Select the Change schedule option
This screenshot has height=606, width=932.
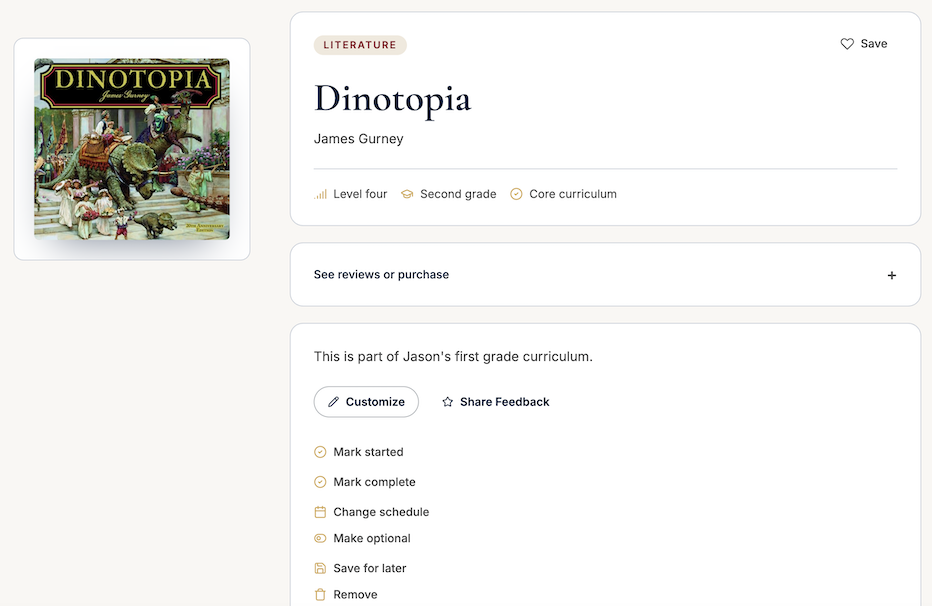coord(371,512)
